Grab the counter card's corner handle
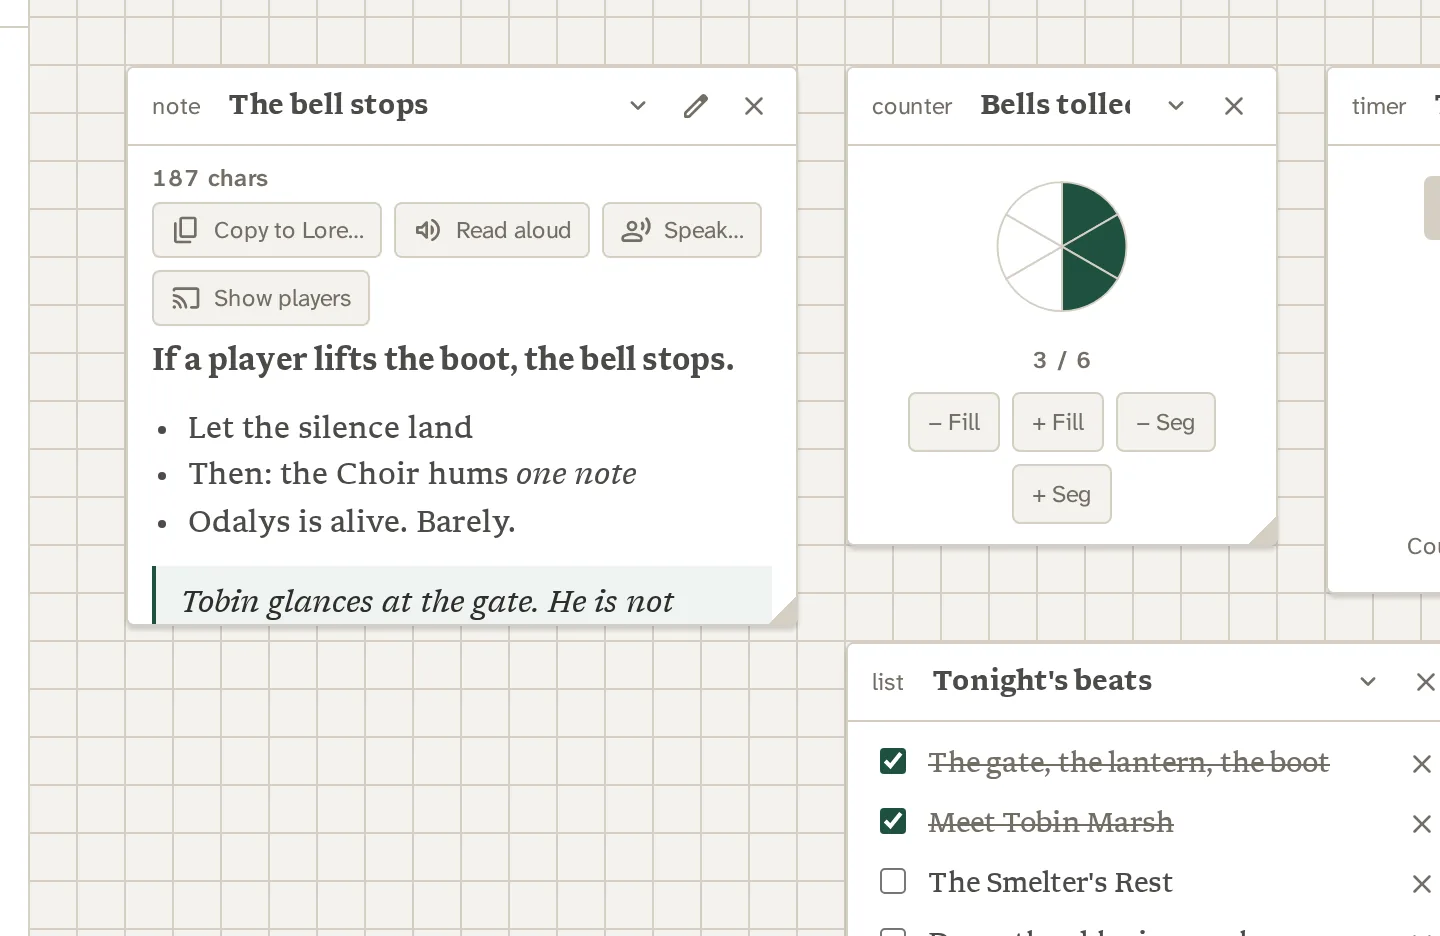Screen dimensions: 1440x936 (1264, 532)
